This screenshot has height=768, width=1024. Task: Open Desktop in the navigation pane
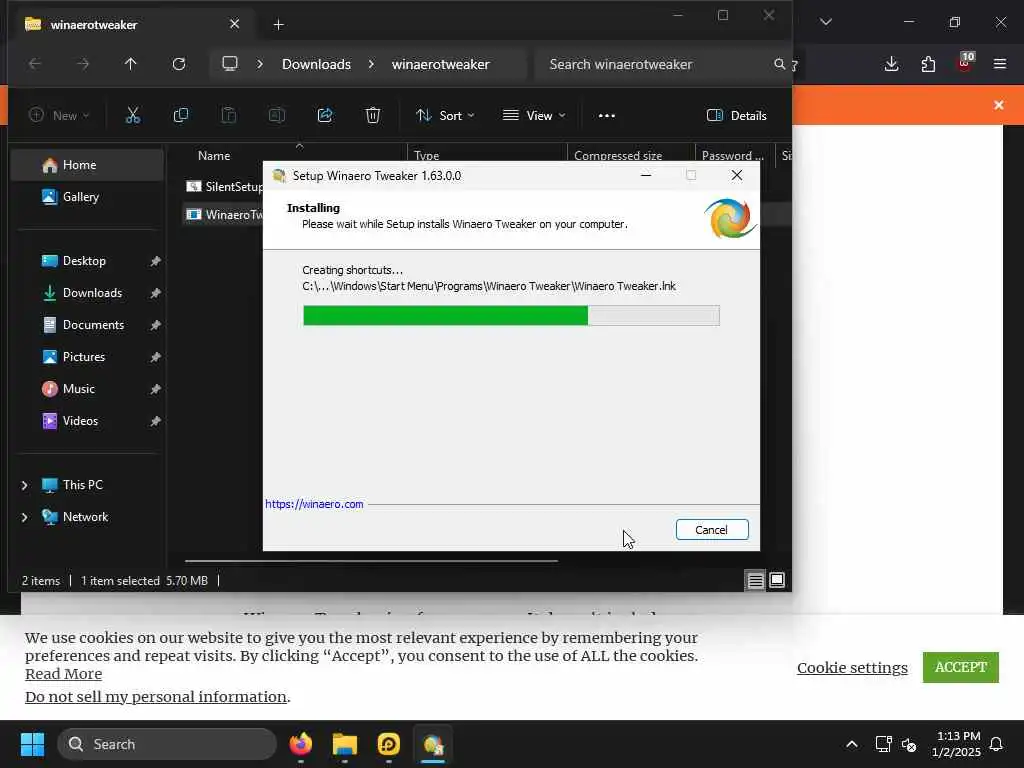[86, 261]
